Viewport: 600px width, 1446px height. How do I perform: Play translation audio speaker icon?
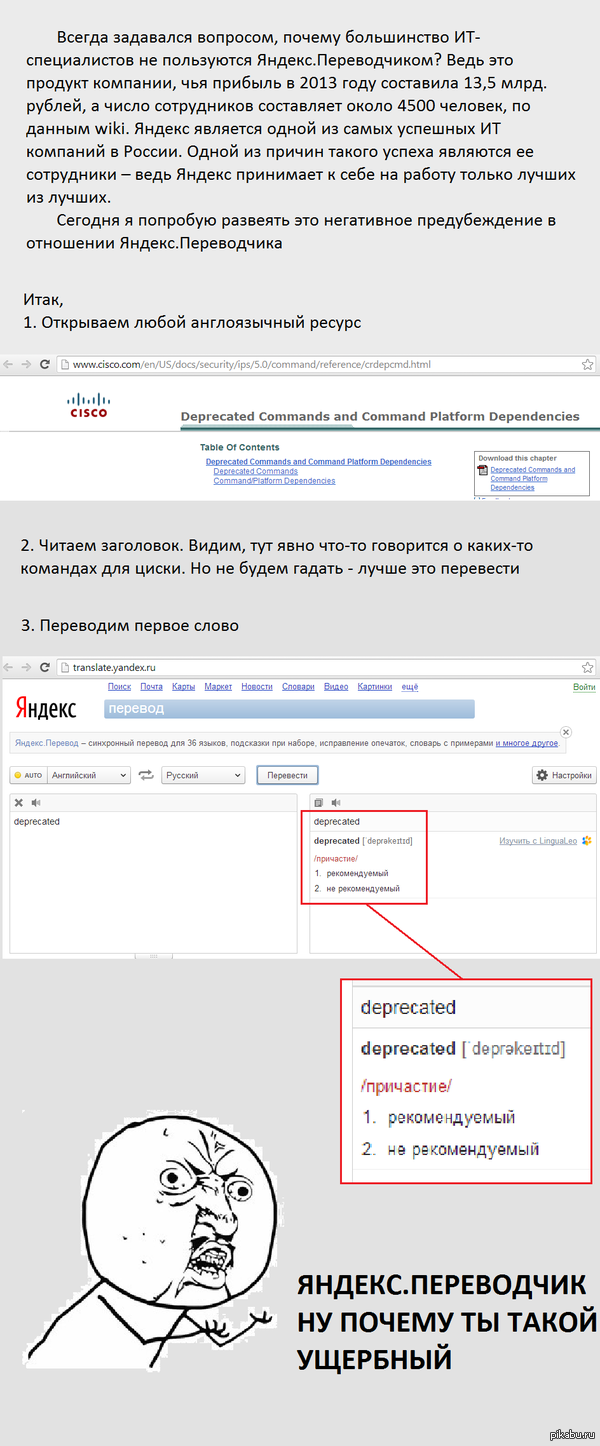click(x=337, y=802)
